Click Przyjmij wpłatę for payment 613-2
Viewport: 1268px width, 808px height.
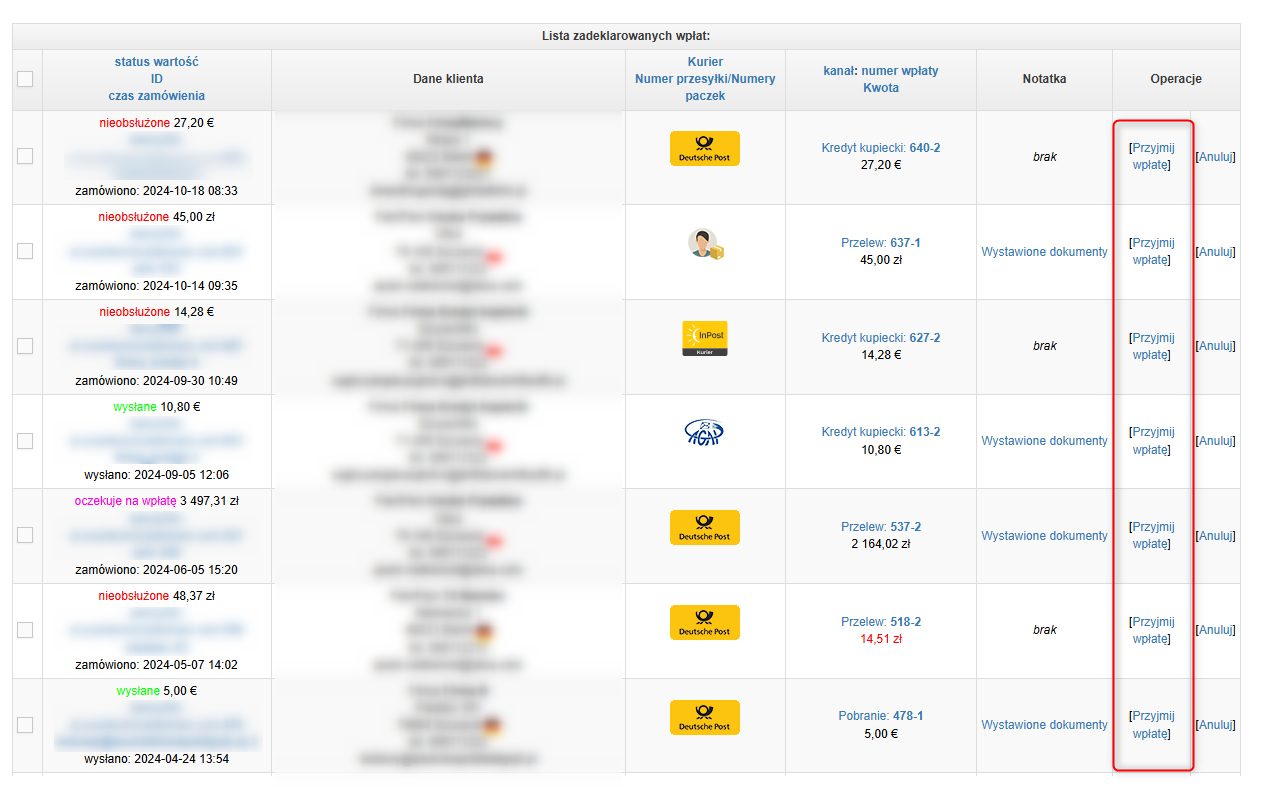pos(1152,441)
